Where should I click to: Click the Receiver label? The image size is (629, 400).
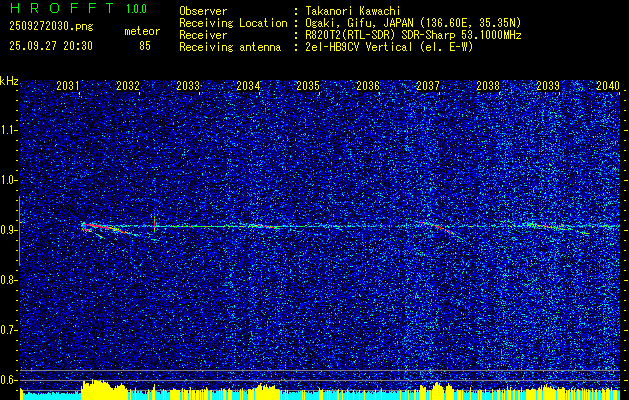point(203,35)
